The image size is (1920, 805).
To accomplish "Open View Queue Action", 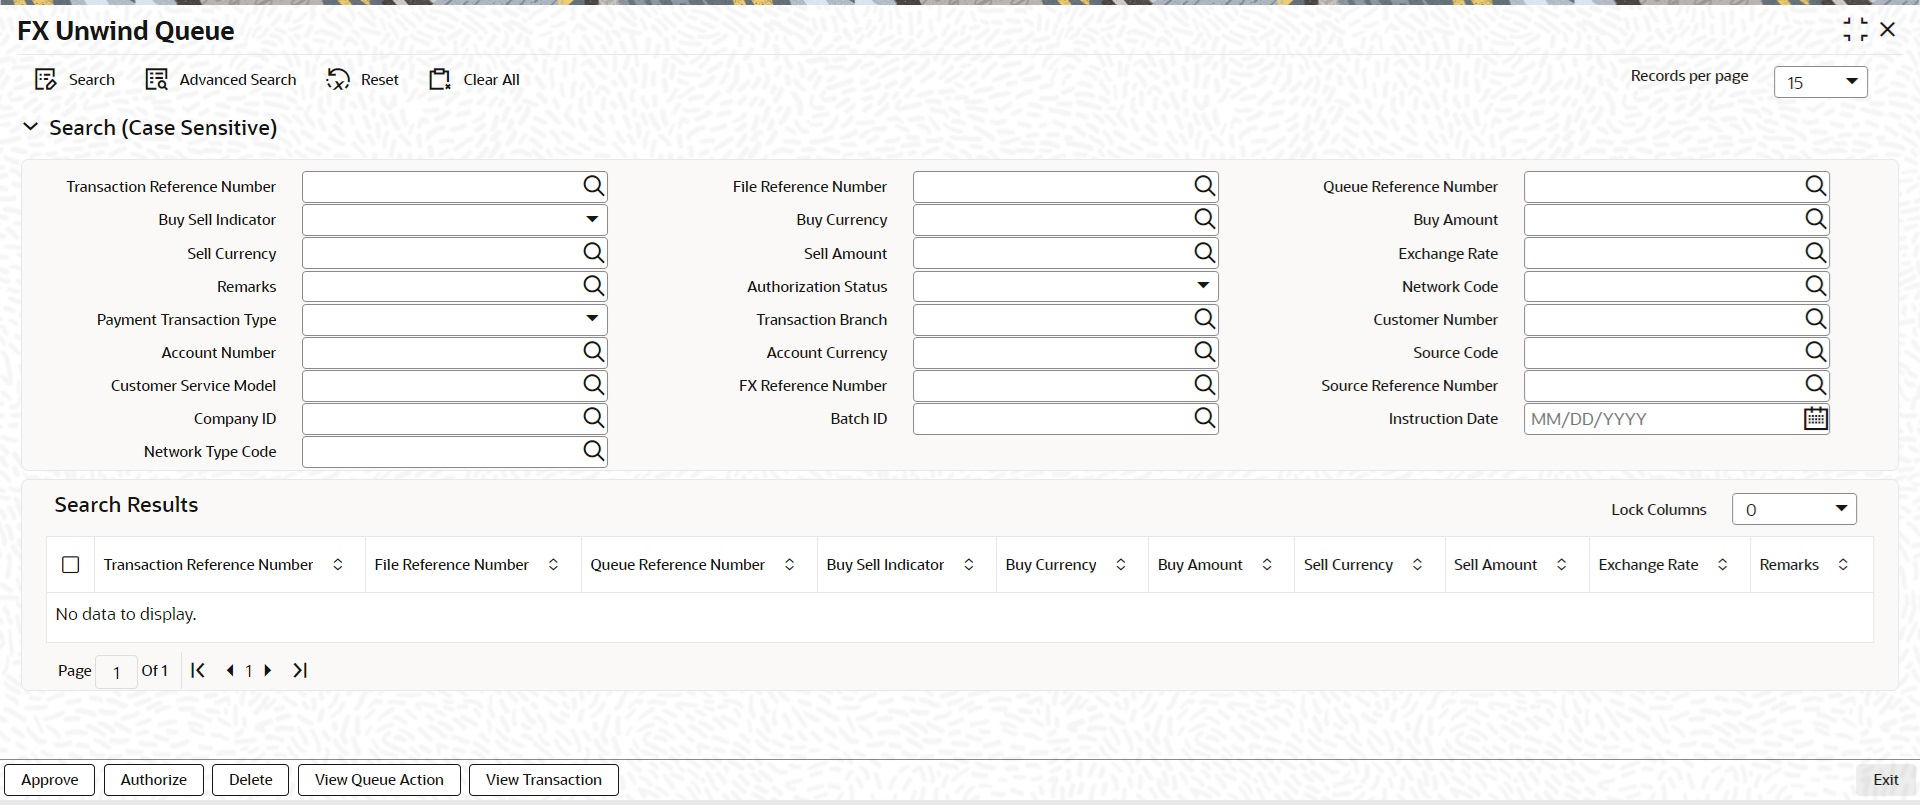I will (379, 780).
